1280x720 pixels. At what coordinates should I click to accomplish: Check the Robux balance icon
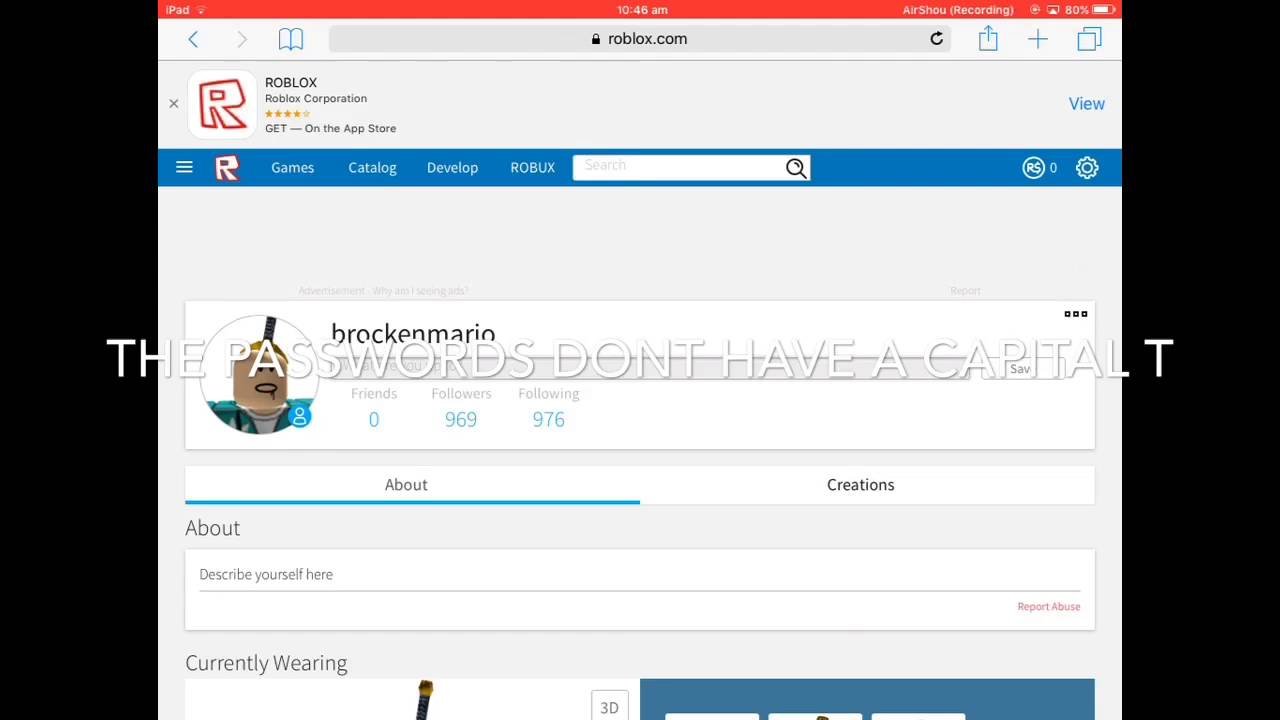pos(1033,168)
